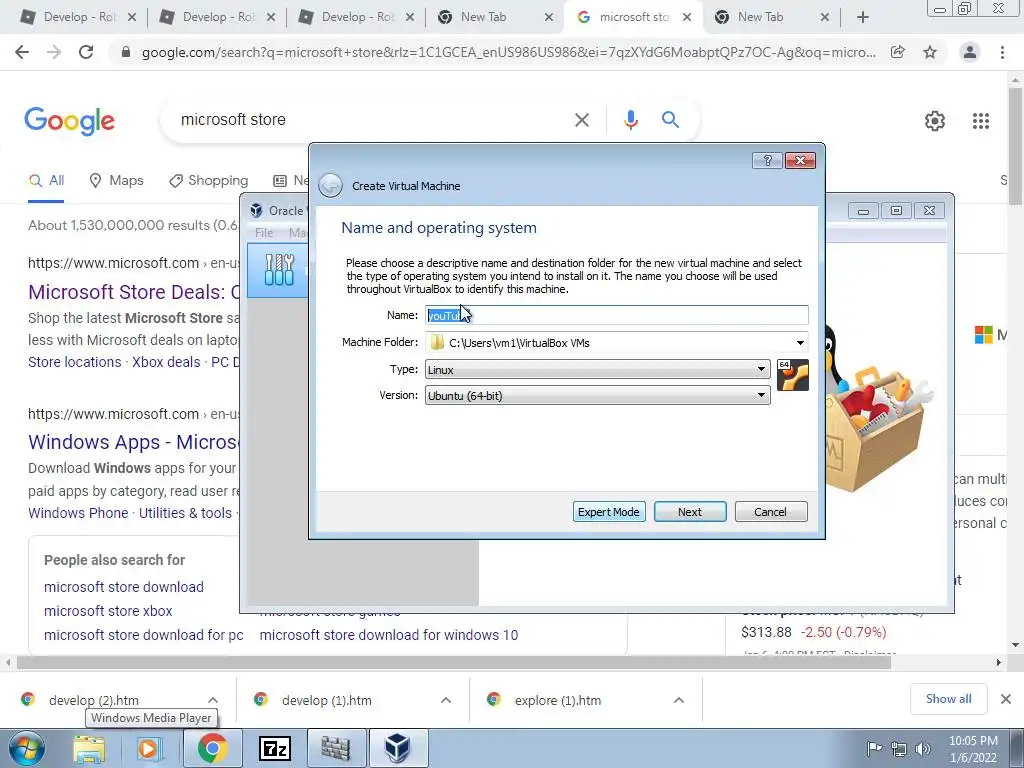Click the Google logo
This screenshot has width=1024, height=768.
click(69, 121)
